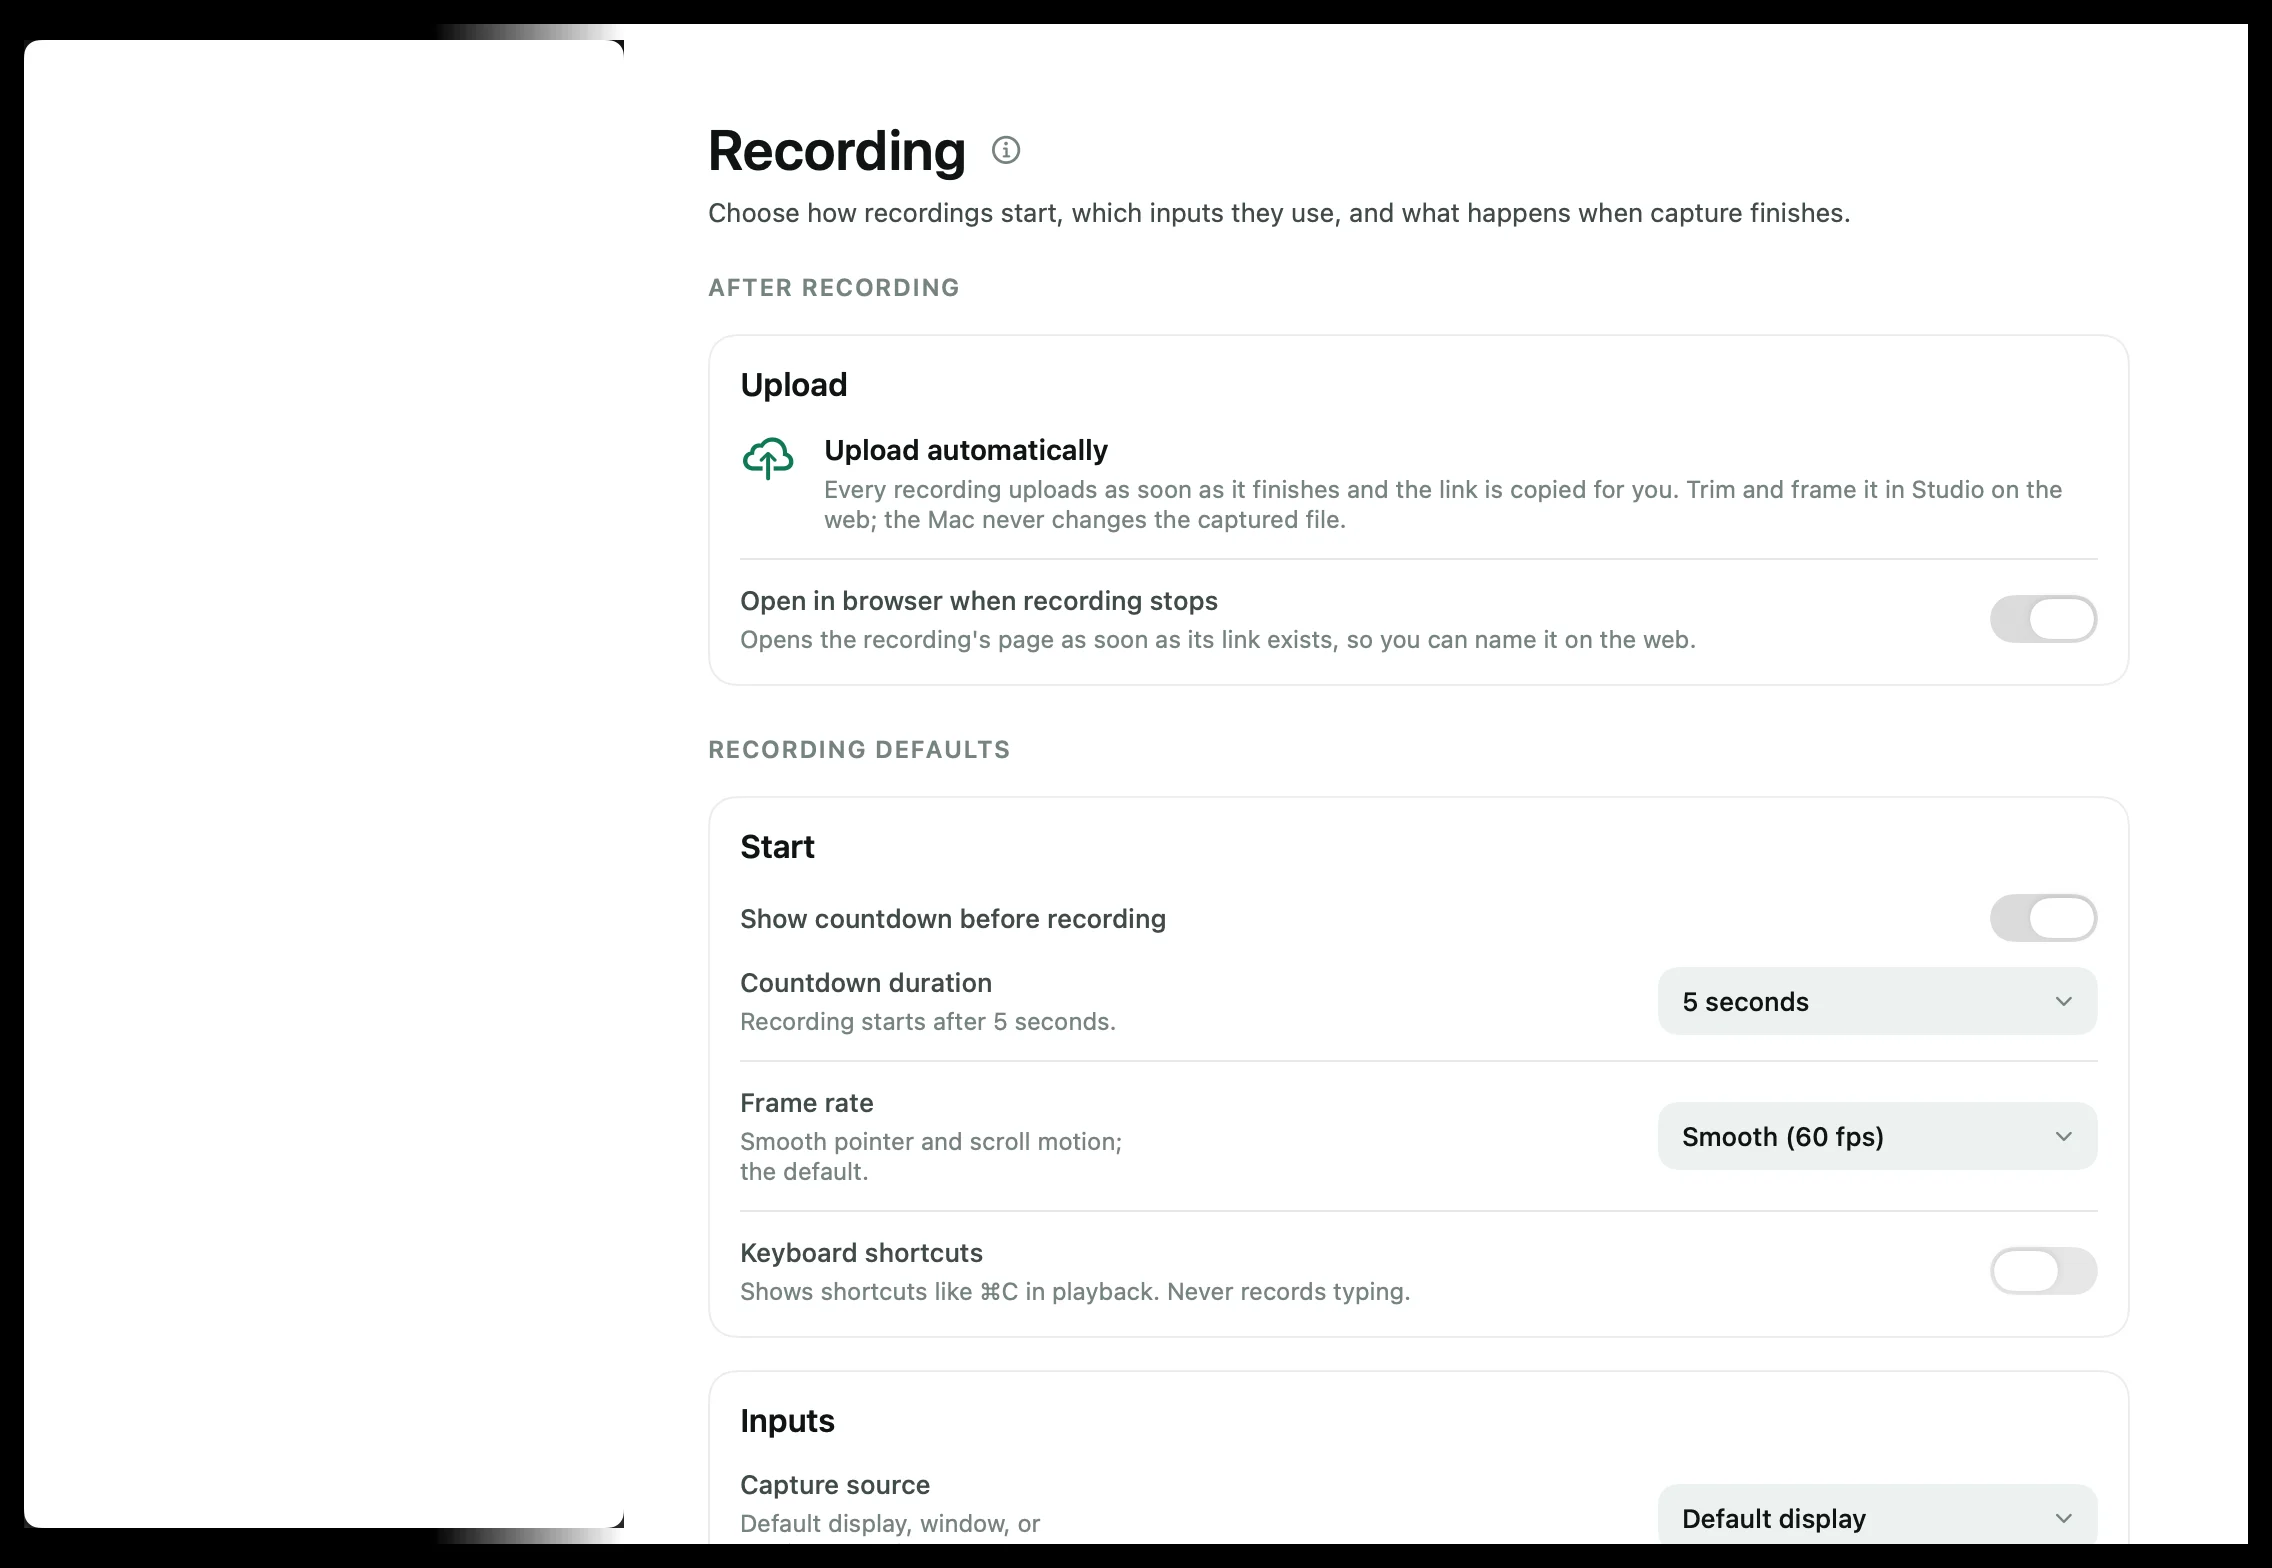Viewport: 2272px width, 1568px height.
Task: Click the Open in browser when recording stops label
Action: pos(978,601)
